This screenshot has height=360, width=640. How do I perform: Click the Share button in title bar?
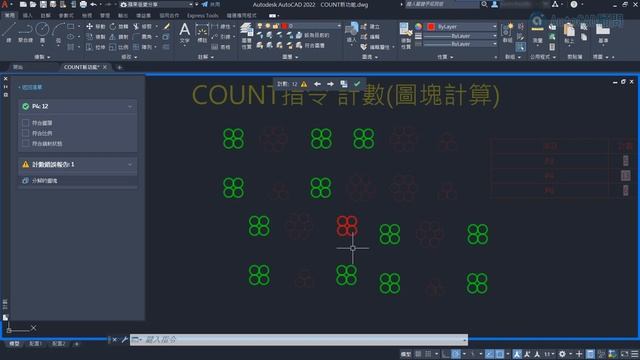211,4
